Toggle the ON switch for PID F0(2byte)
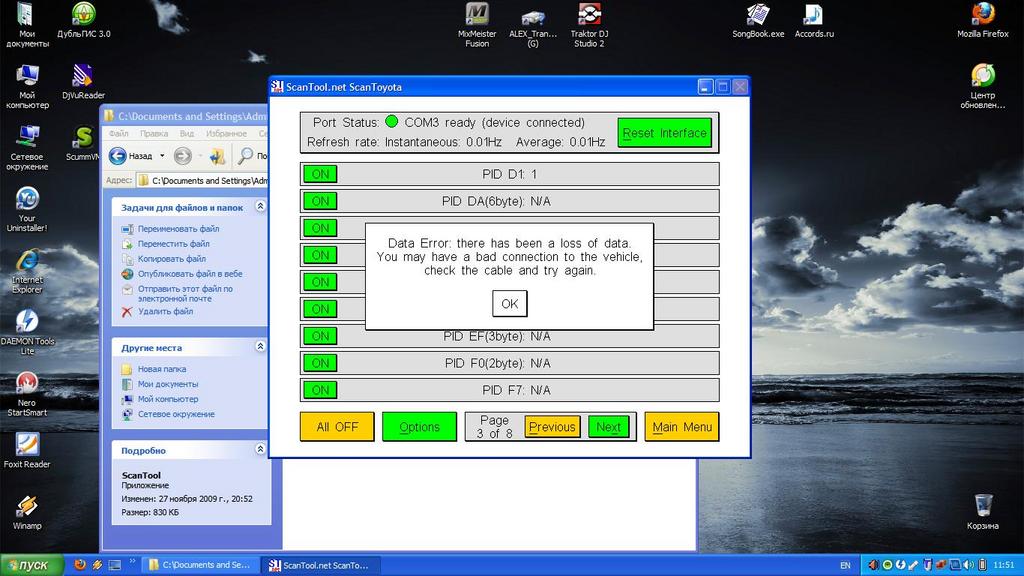 320,363
